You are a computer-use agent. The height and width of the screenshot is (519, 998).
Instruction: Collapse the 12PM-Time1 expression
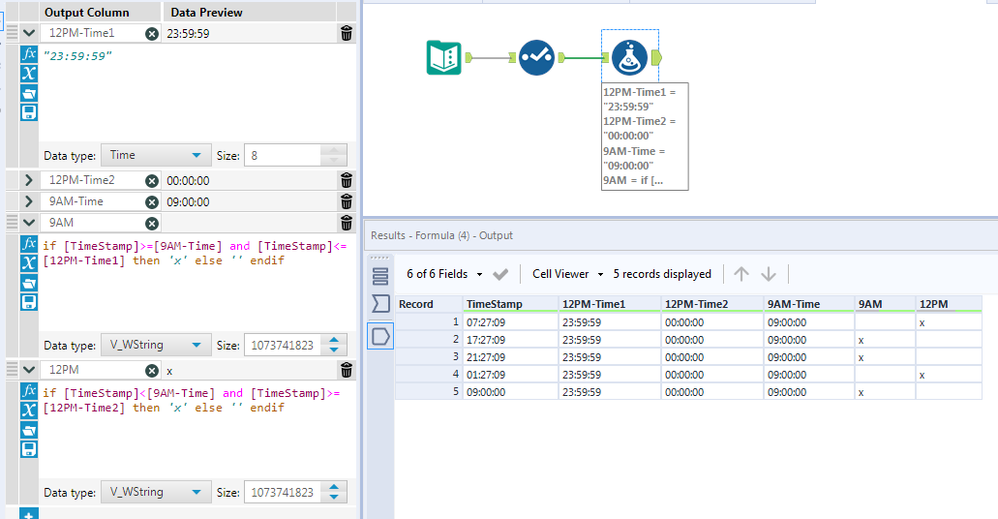(27, 34)
